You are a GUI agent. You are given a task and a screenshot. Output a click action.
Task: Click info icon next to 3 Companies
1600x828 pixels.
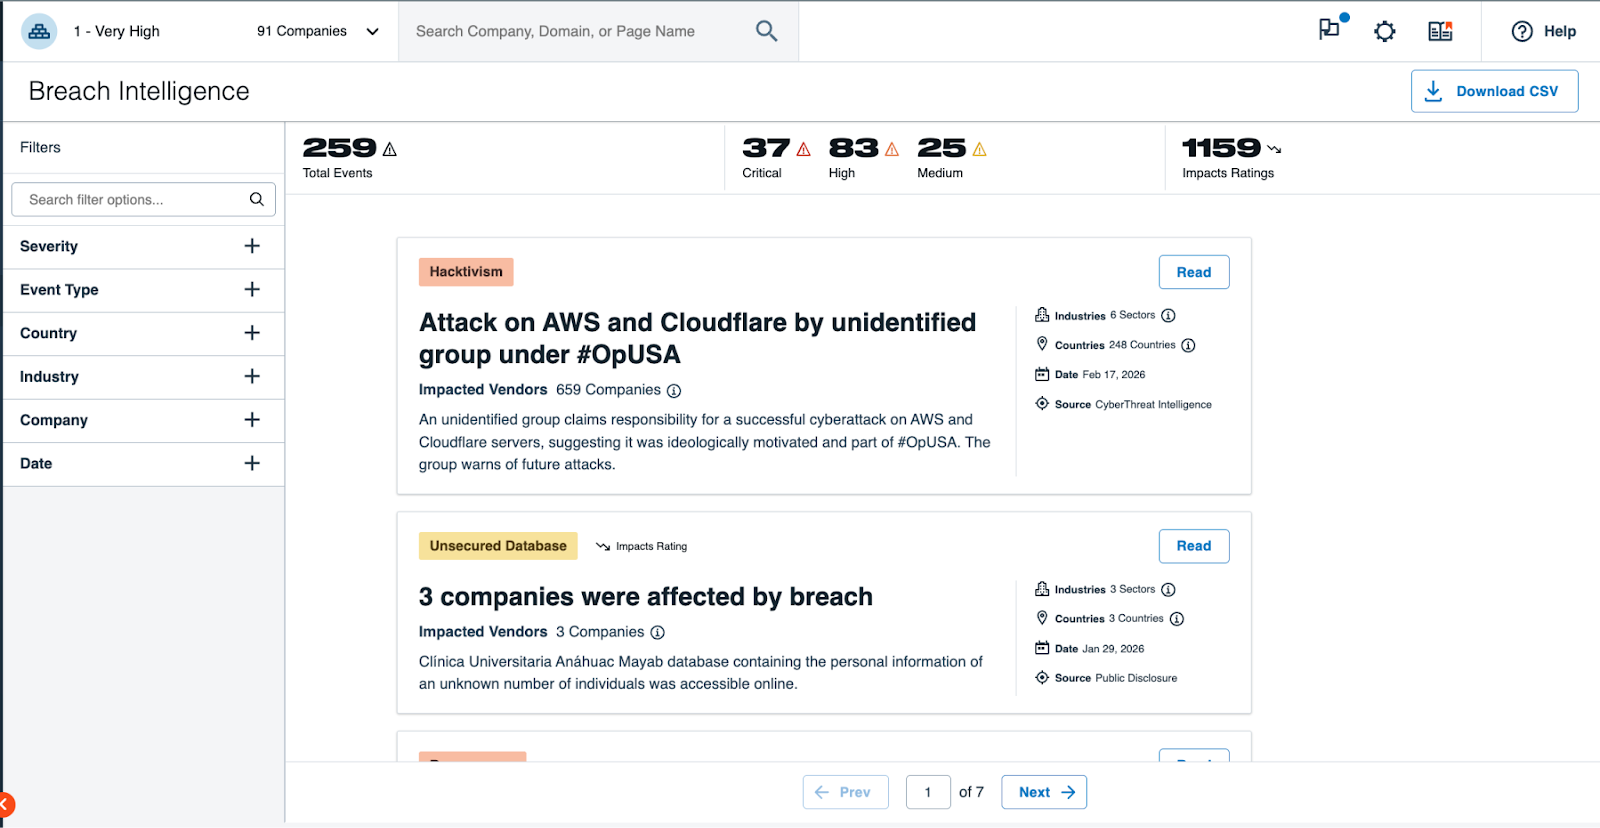click(658, 633)
